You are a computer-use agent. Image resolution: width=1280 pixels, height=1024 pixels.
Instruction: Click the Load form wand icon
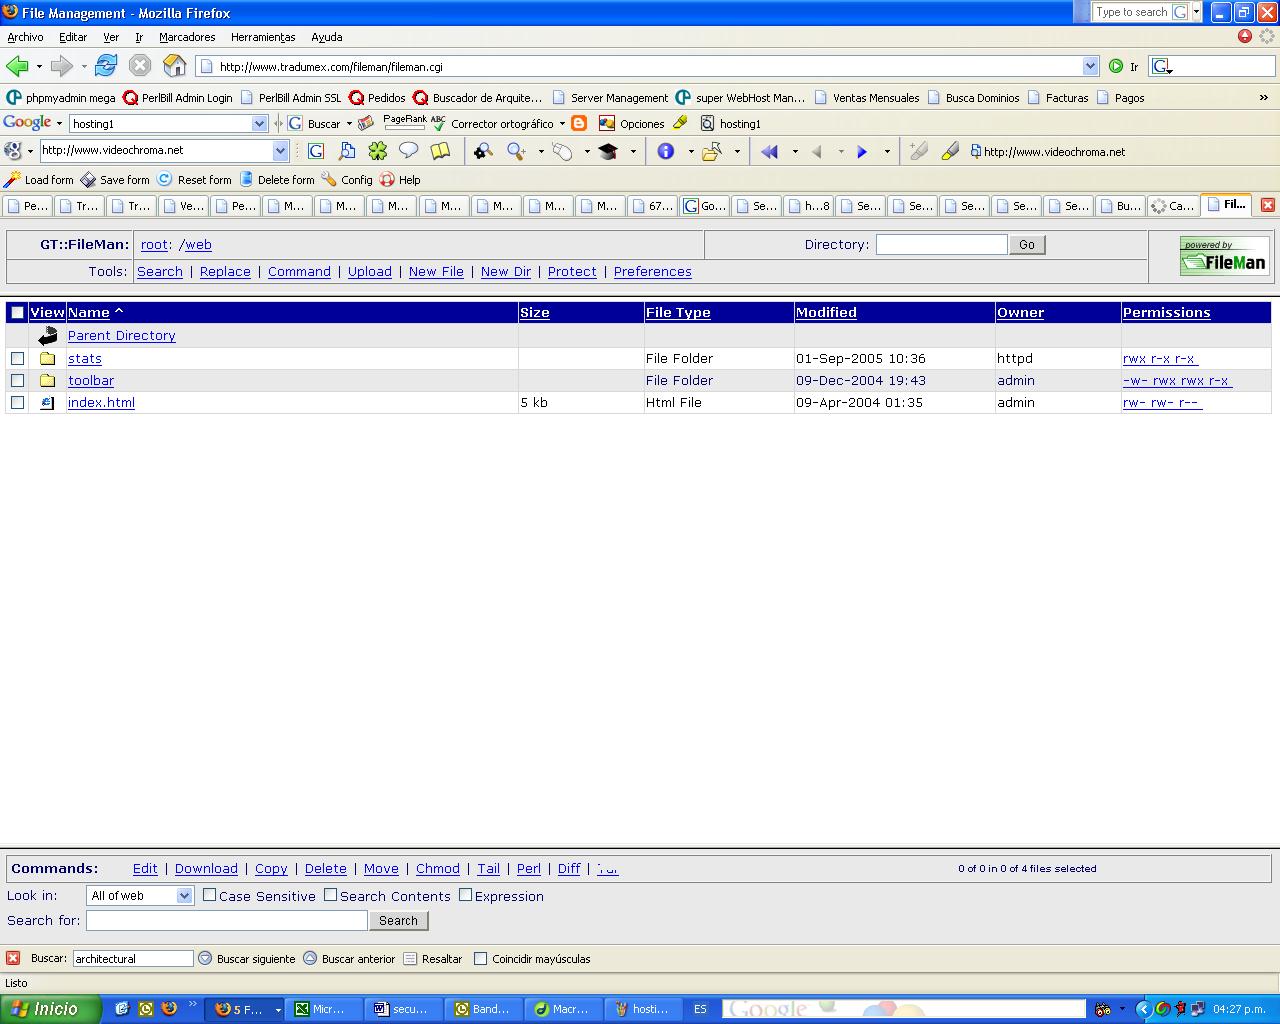[x=12, y=180]
